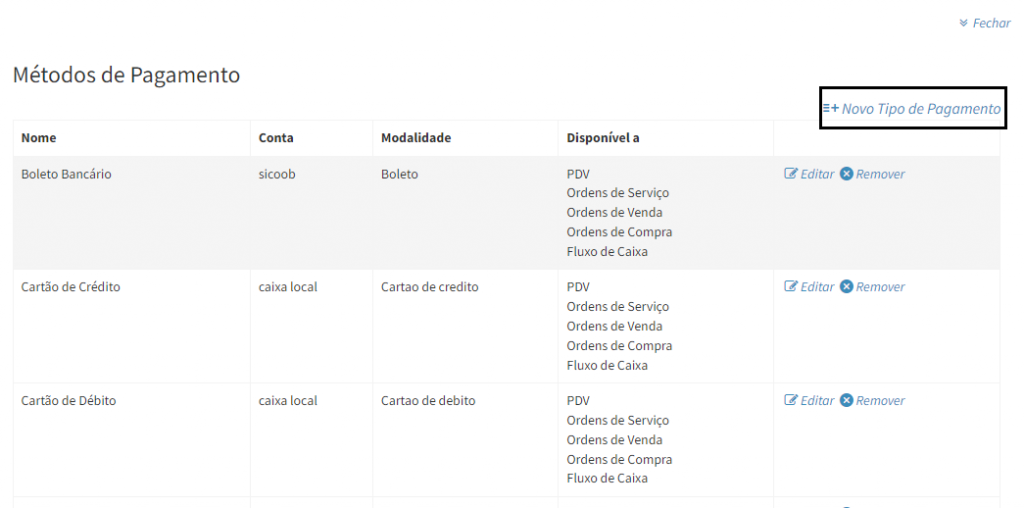Click edit pencil icon for Cartão de Débito
This screenshot has width=1024, height=508.
(x=791, y=401)
